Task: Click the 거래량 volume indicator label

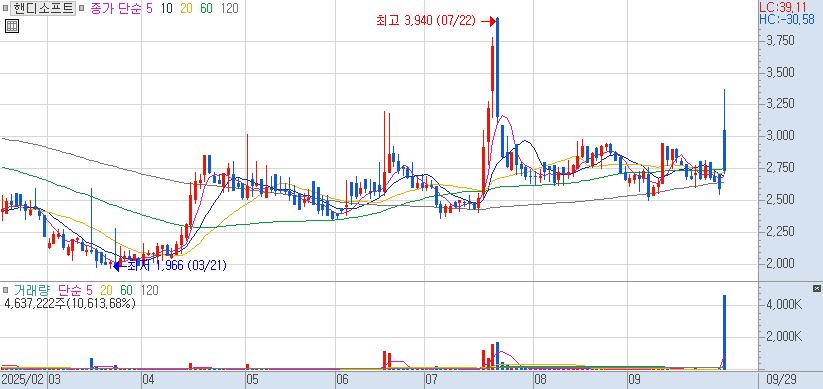Action: click(x=33, y=290)
